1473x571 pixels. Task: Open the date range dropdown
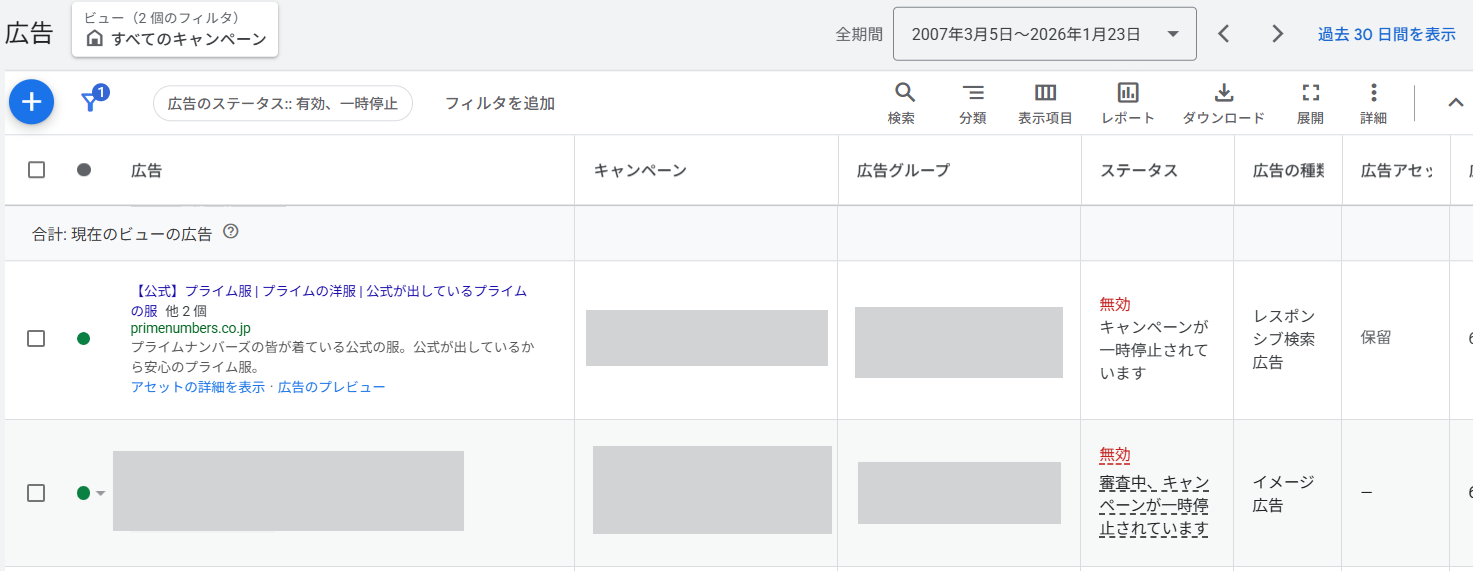coord(1044,34)
